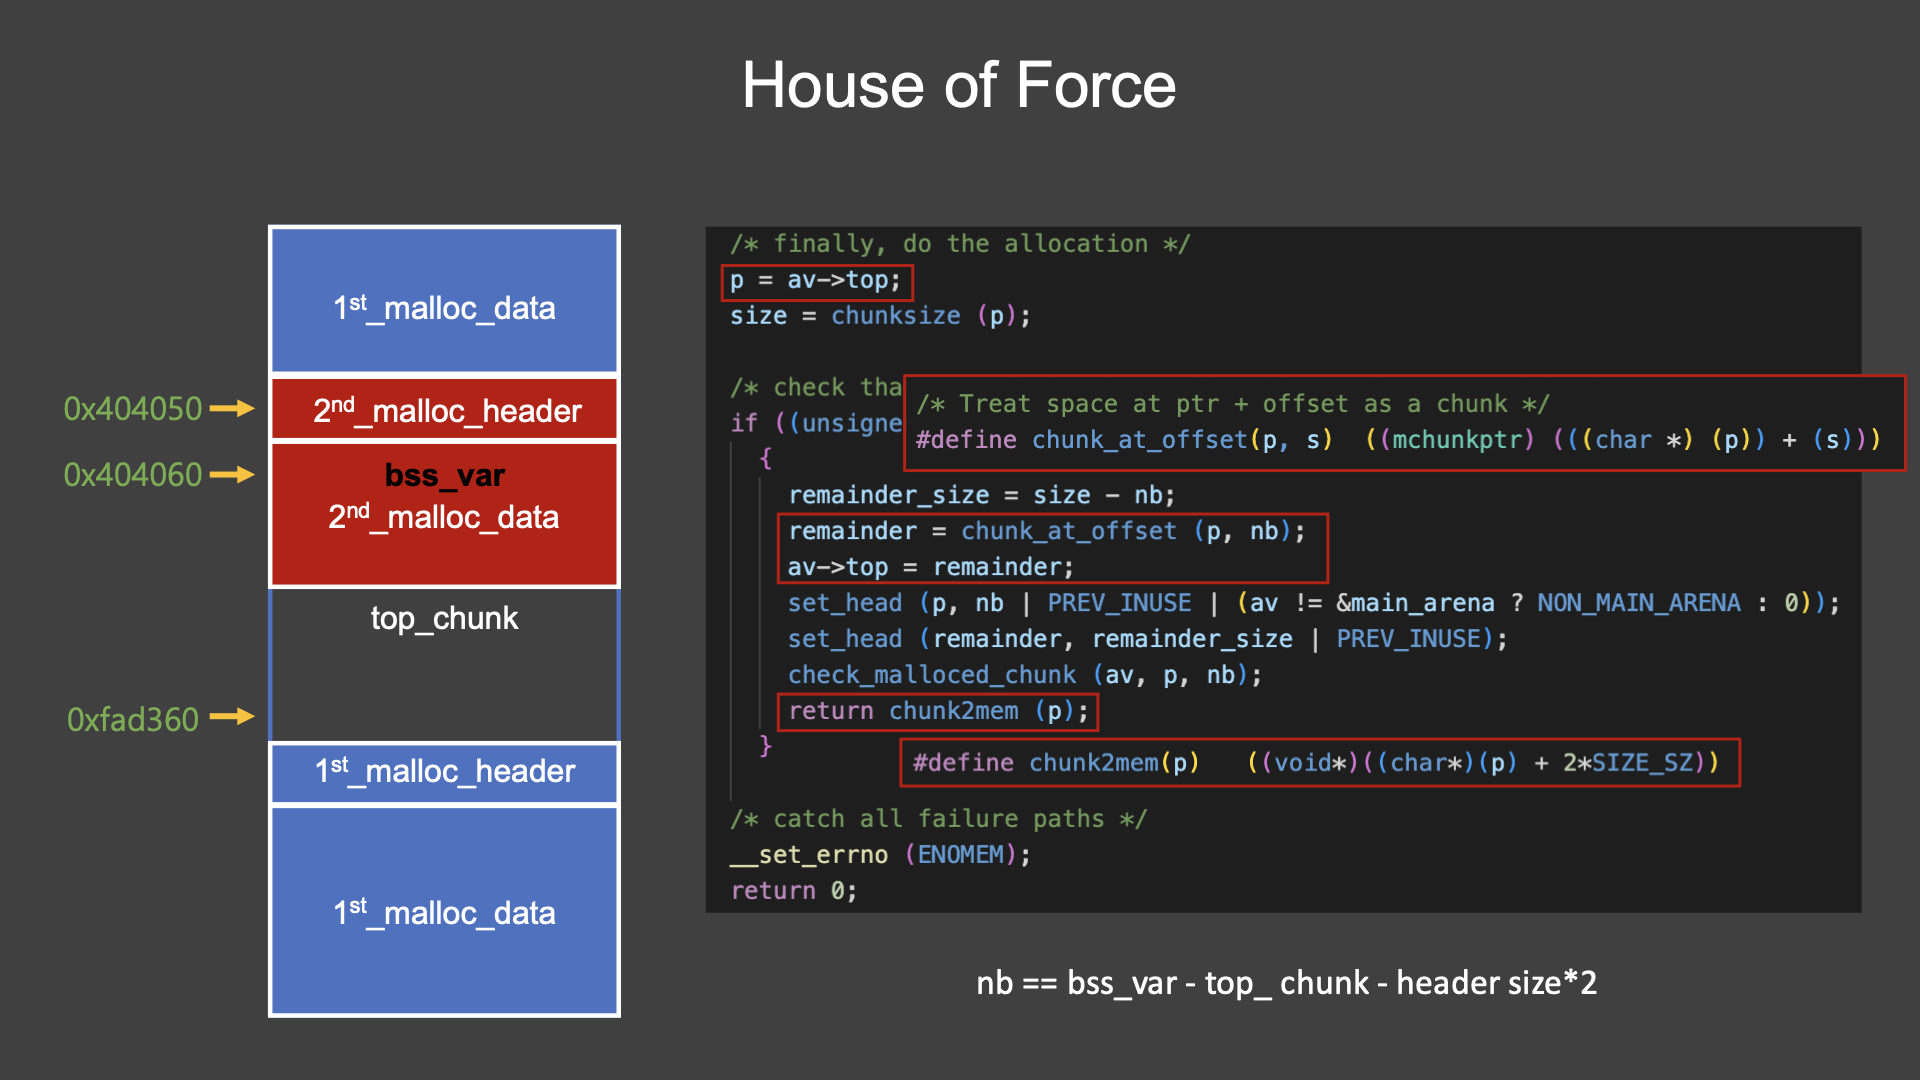The width and height of the screenshot is (1920, 1080).
Task: Click the yellow arrow next to 0x404050
Action: pos(232,408)
